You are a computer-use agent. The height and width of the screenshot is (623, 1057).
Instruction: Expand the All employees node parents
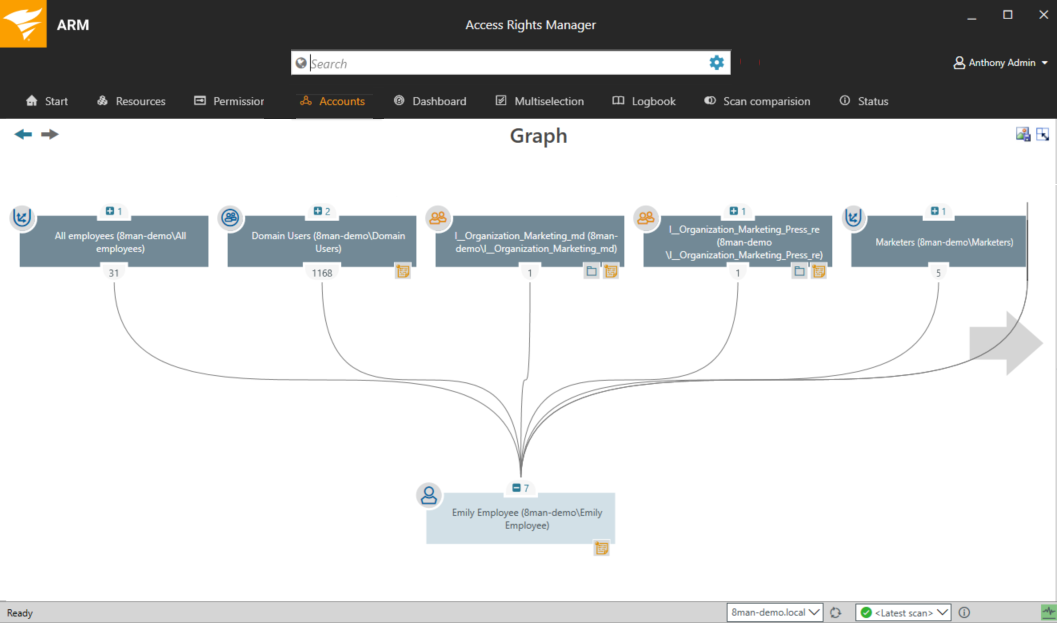110,211
